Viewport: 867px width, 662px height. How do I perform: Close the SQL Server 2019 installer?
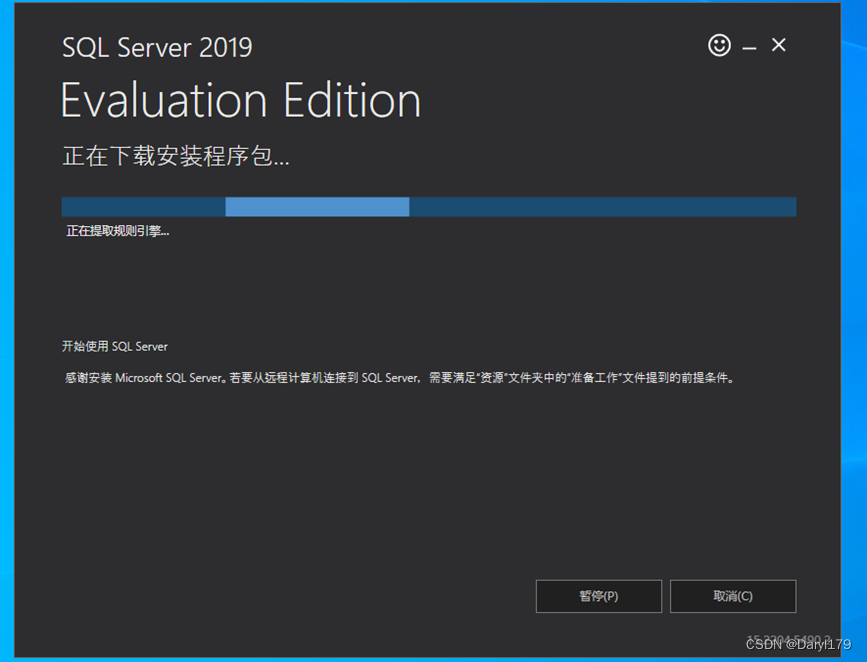point(779,45)
